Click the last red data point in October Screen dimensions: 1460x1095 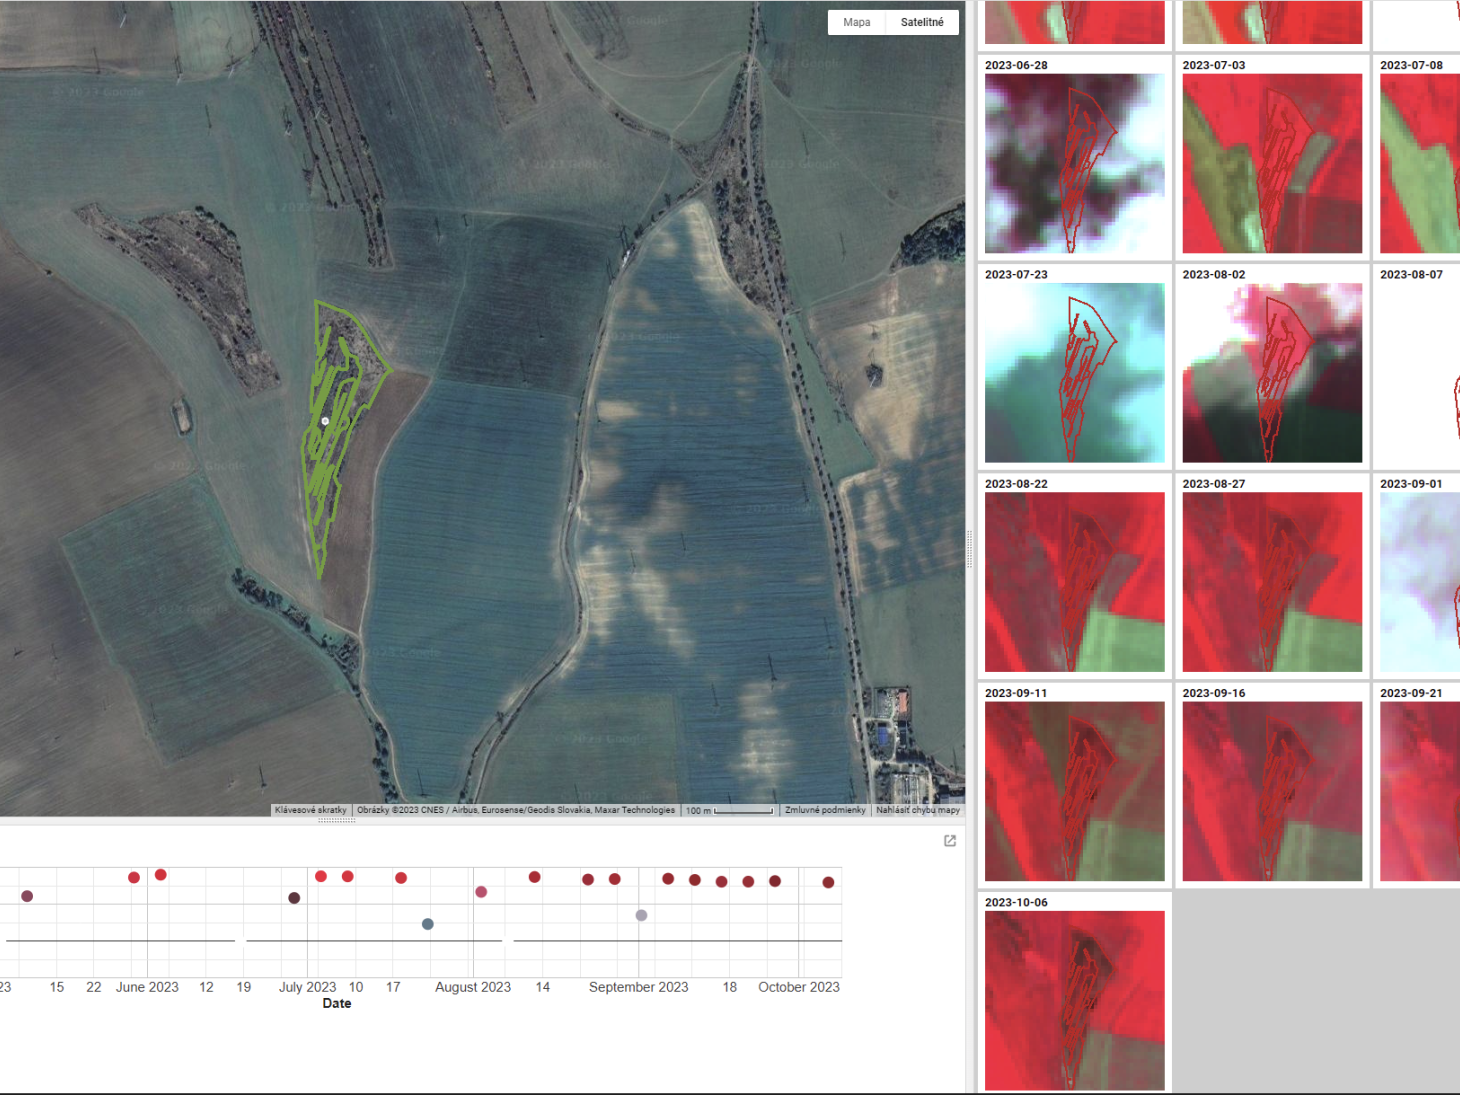(x=828, y=882)
